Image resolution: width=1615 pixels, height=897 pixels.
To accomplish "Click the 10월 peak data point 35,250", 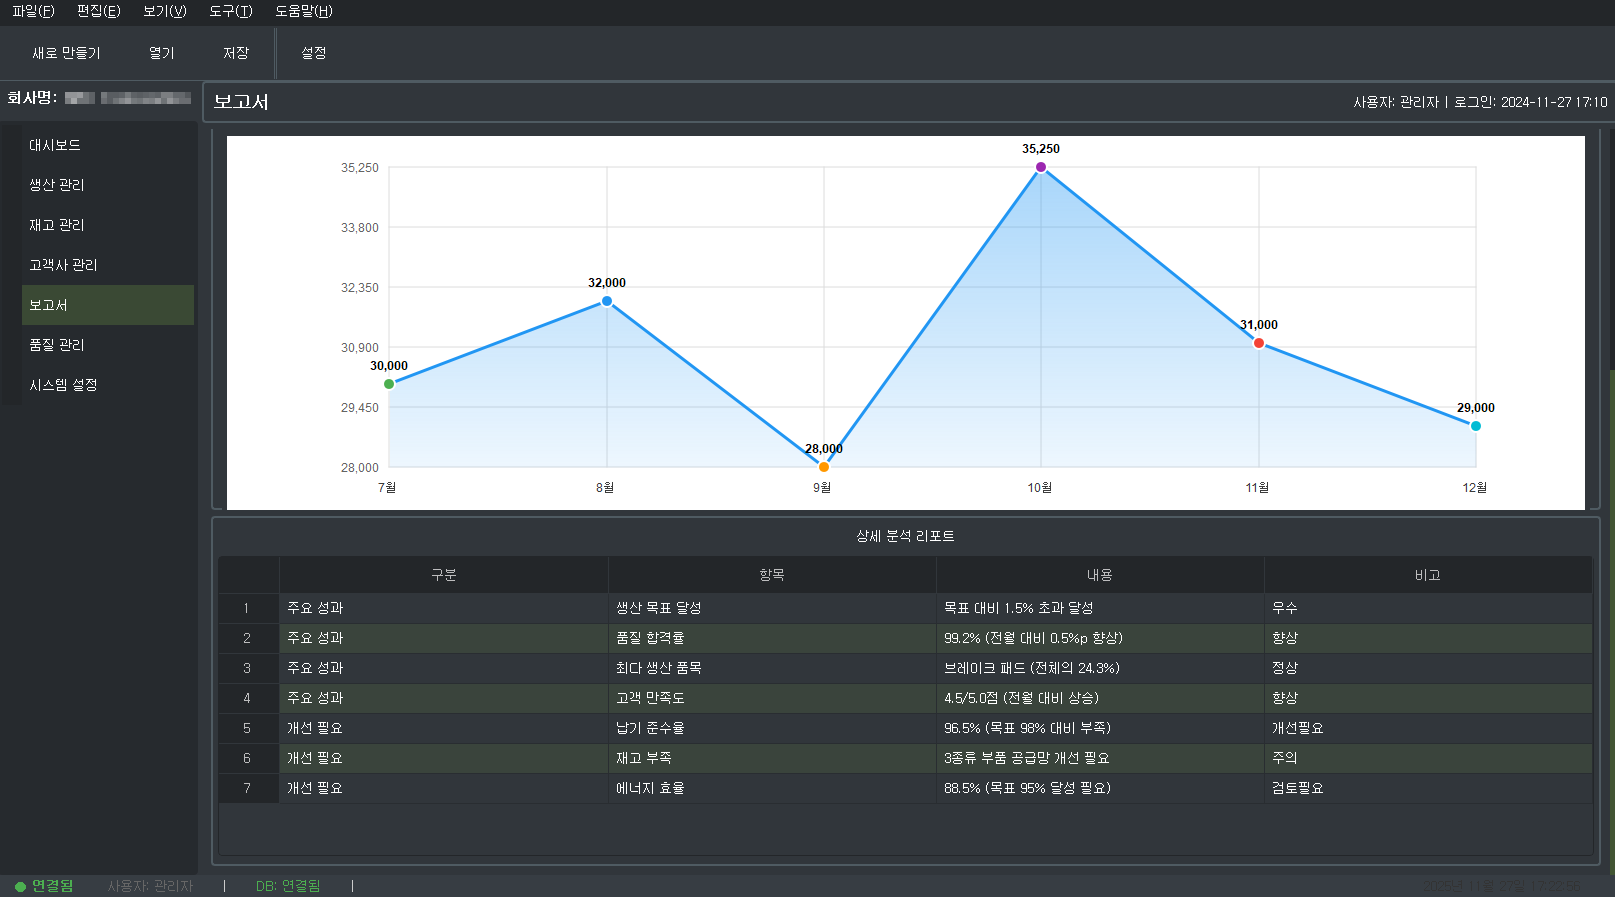I will pyautogui.click(x=1041, y=167).
